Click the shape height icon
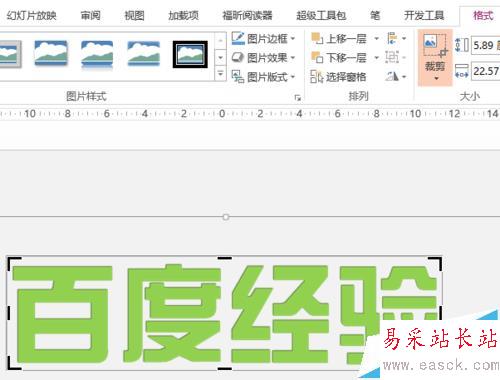 (462, 45)
